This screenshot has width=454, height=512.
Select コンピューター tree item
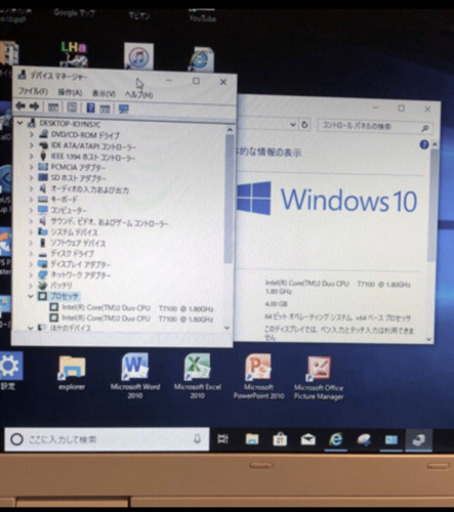pos(68,210)
